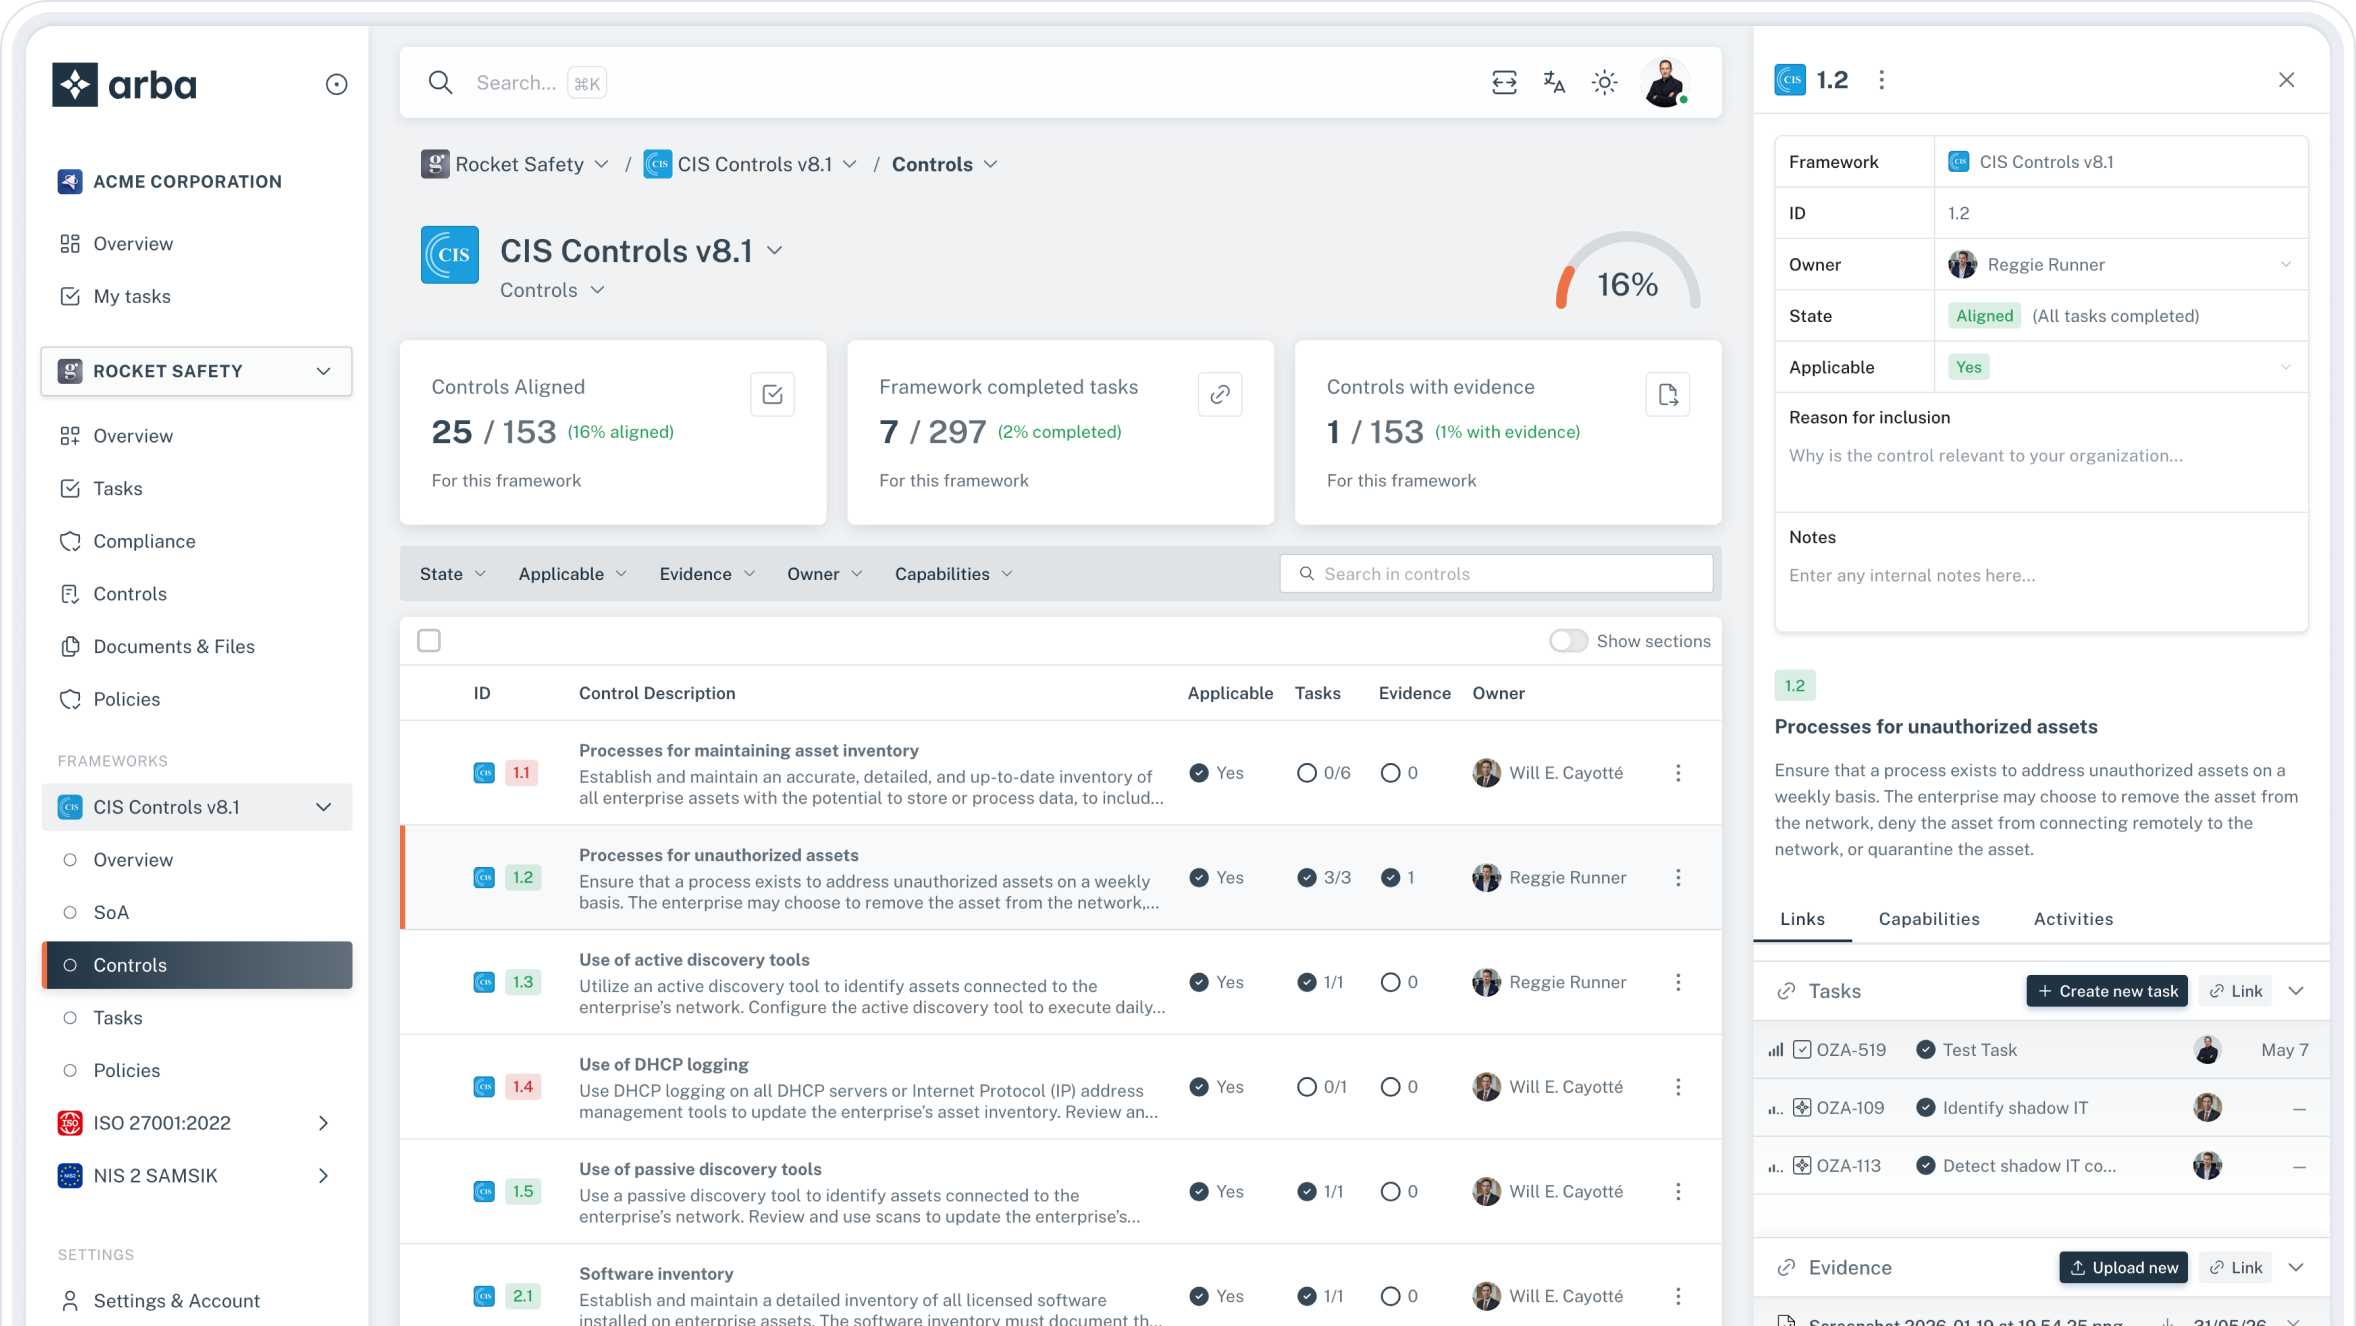
Task: Open the Capabilities filter dropdown
Action: point(954,574)
